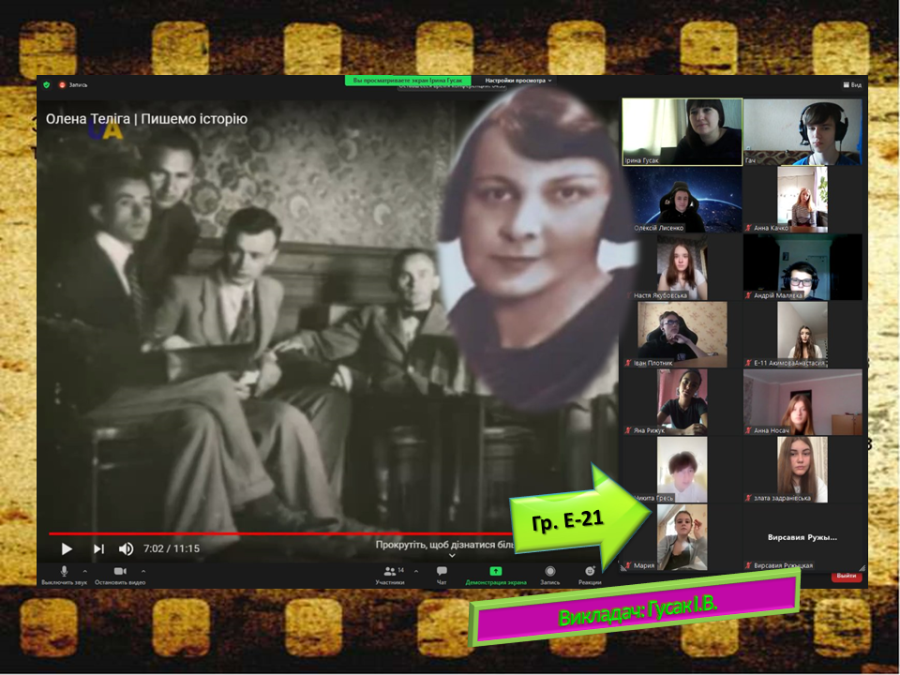Viewport: 900px width, 675px height.
Task: Click the Прокрутіть, щоб дізнатися більше text
Action: (445, 544)
